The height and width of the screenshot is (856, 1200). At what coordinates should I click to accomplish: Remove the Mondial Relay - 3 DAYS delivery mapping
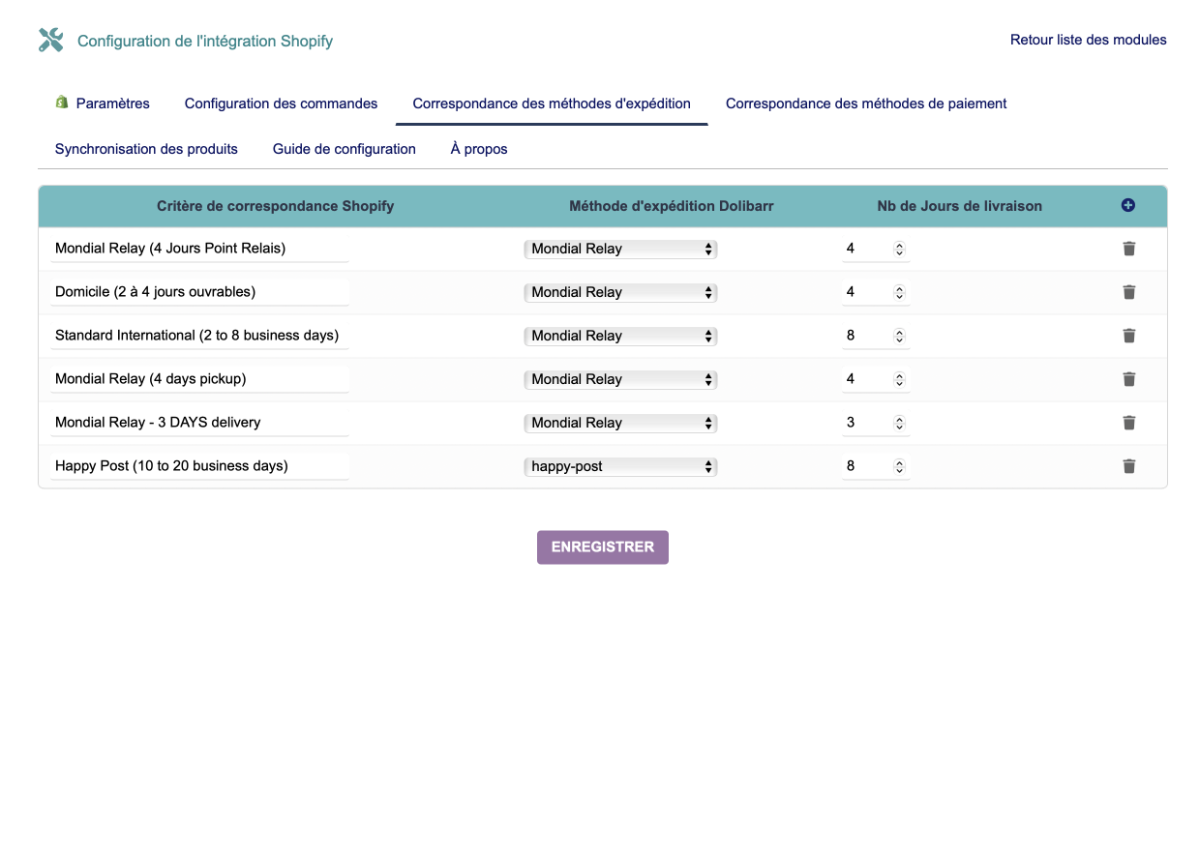pyautogui.click(x=1129, y=422)
